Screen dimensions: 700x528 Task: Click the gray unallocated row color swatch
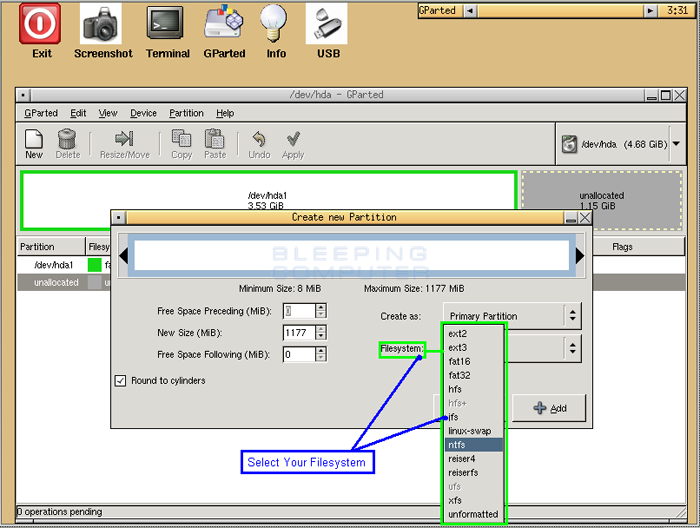click(x=95, y=283)
